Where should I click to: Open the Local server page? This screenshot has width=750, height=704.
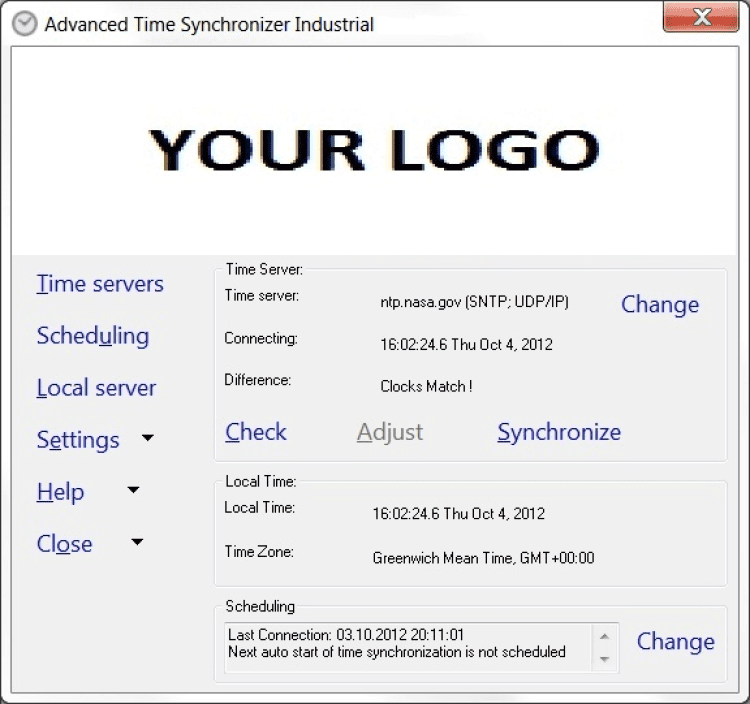pos(96,387)
